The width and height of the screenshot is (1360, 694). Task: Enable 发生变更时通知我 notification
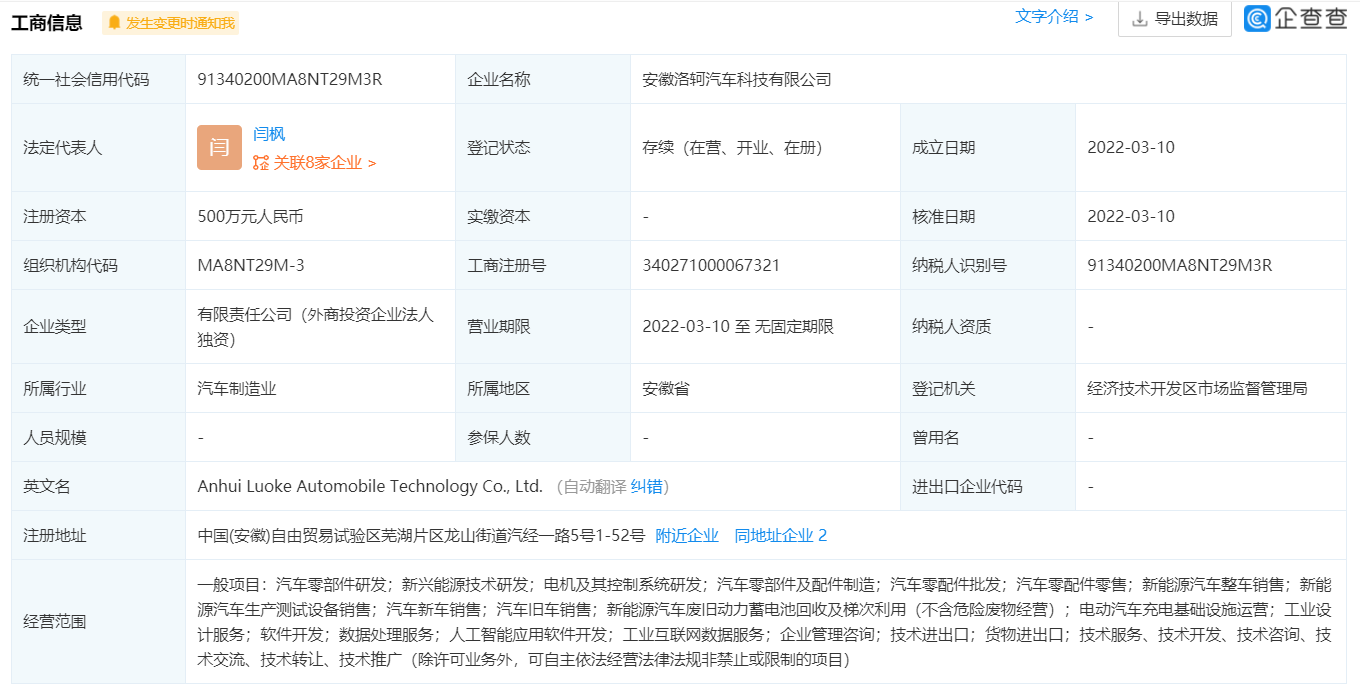tap(171, 23)
